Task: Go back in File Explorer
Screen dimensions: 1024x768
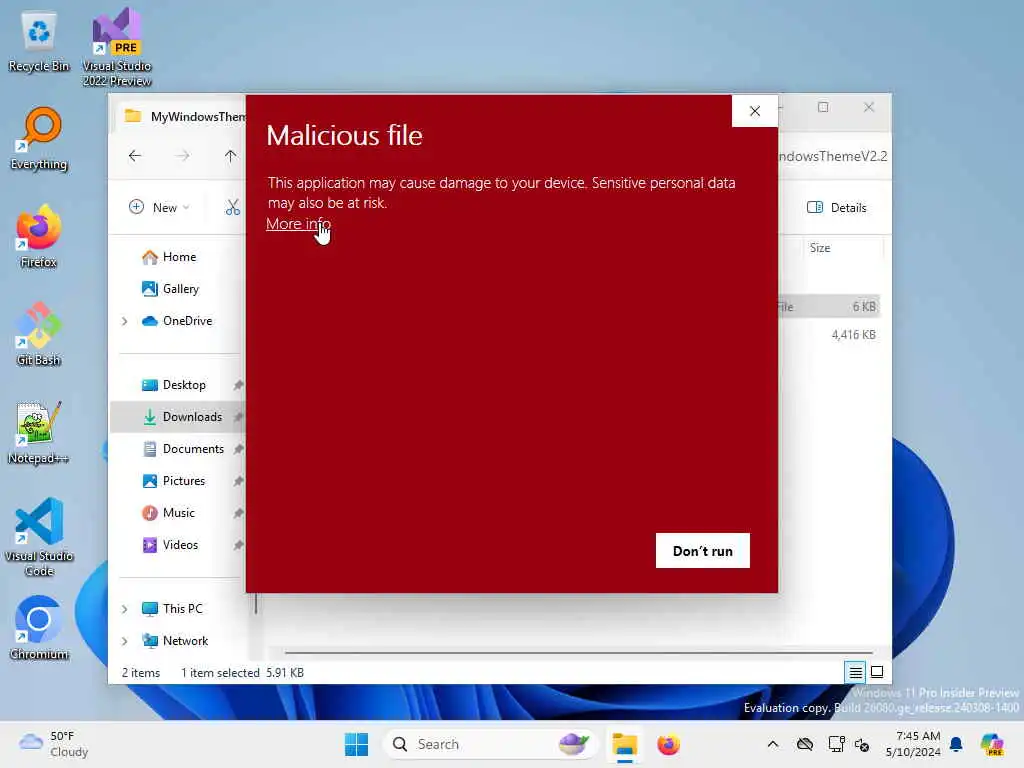Action: (135, 155)
